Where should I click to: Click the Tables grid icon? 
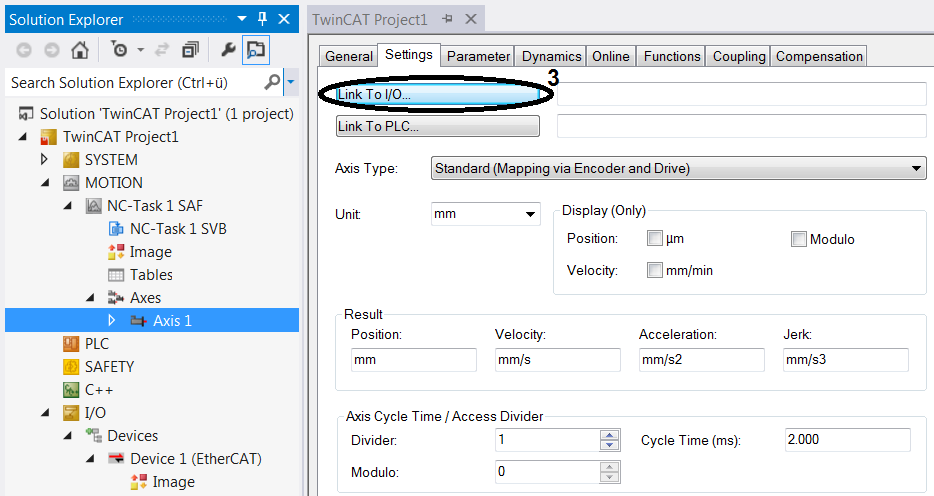(116, 275)
